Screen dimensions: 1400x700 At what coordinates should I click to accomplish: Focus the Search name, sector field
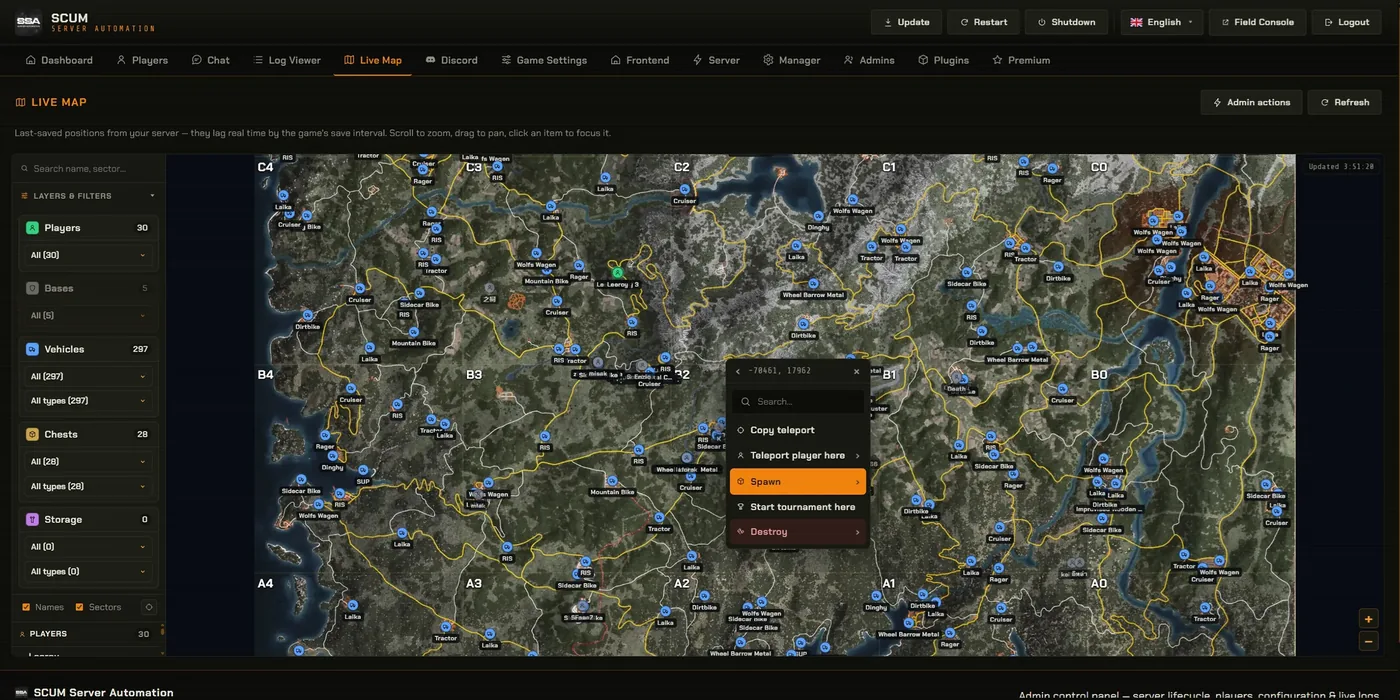[x=88, y=169]
